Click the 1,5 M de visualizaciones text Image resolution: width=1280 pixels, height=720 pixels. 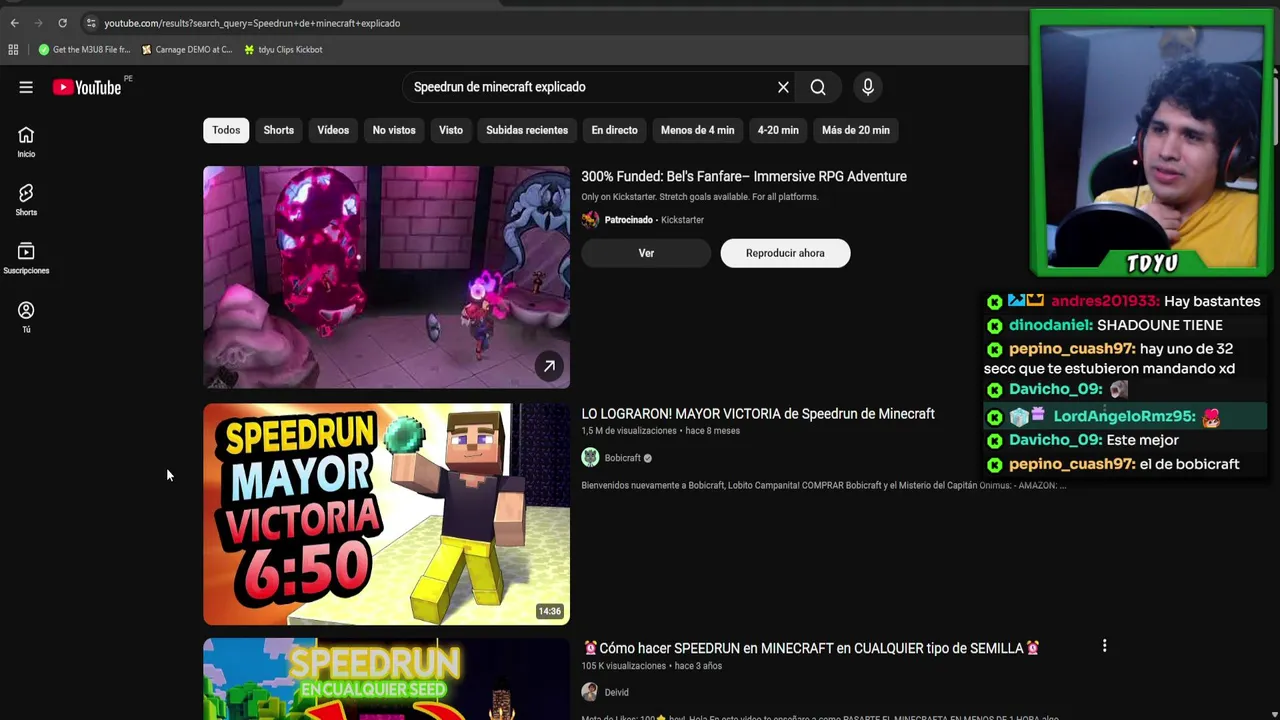coord(629,431)
